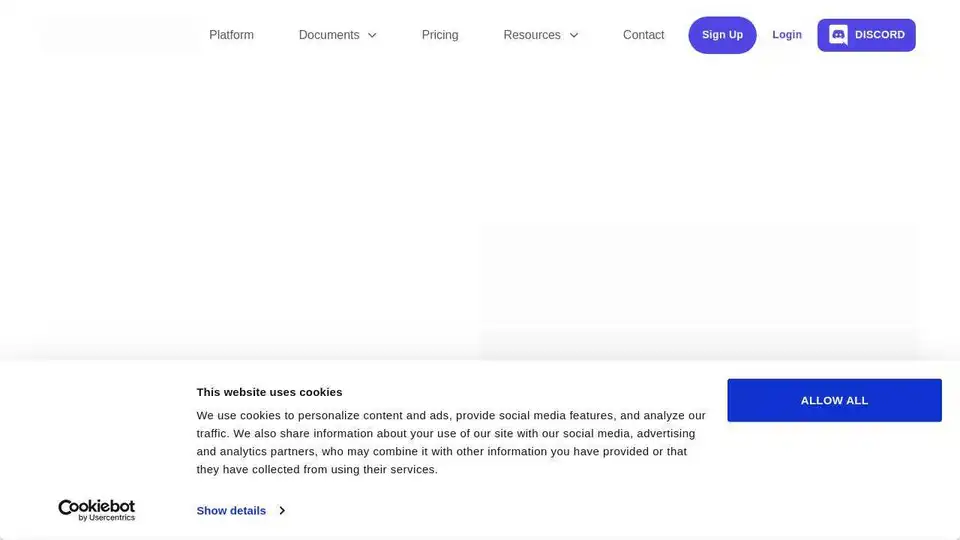This screenshot has width=960, height=540.
Task: Join via the DISCORD button label
Action: 879,35
